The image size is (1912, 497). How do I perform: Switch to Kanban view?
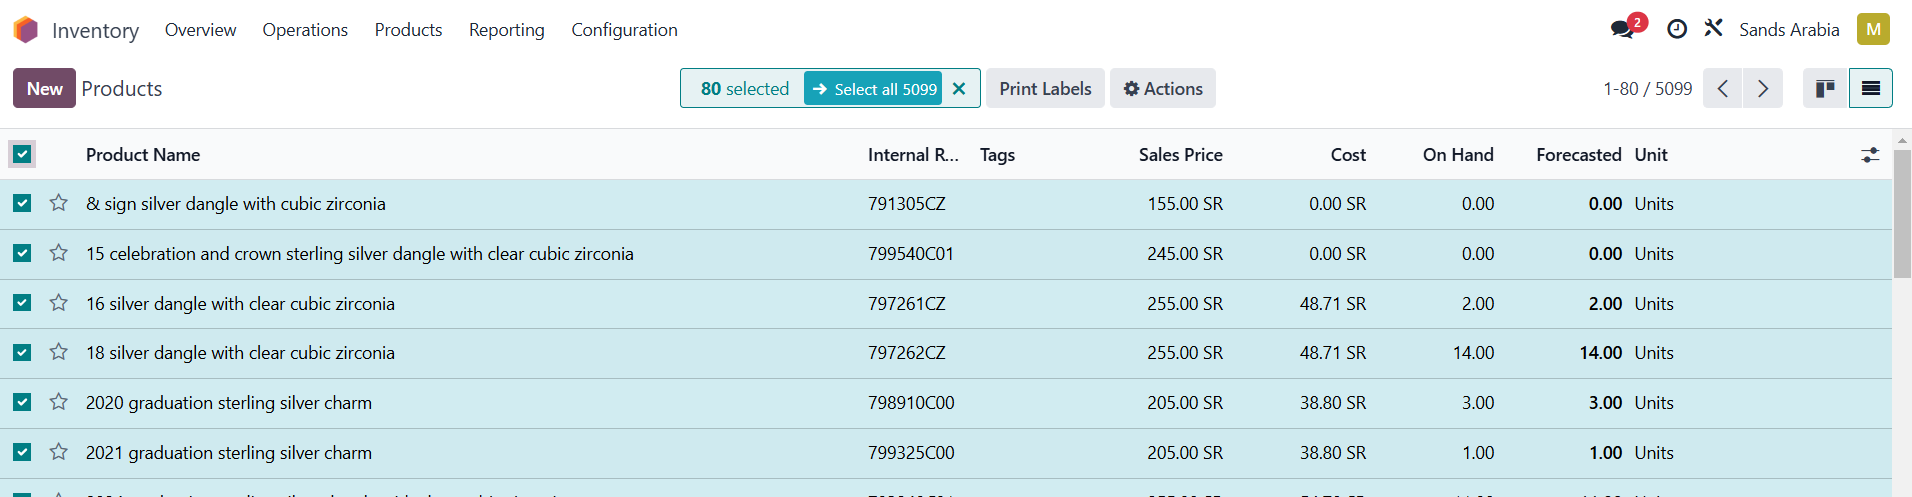click(x=1825, y=89)
